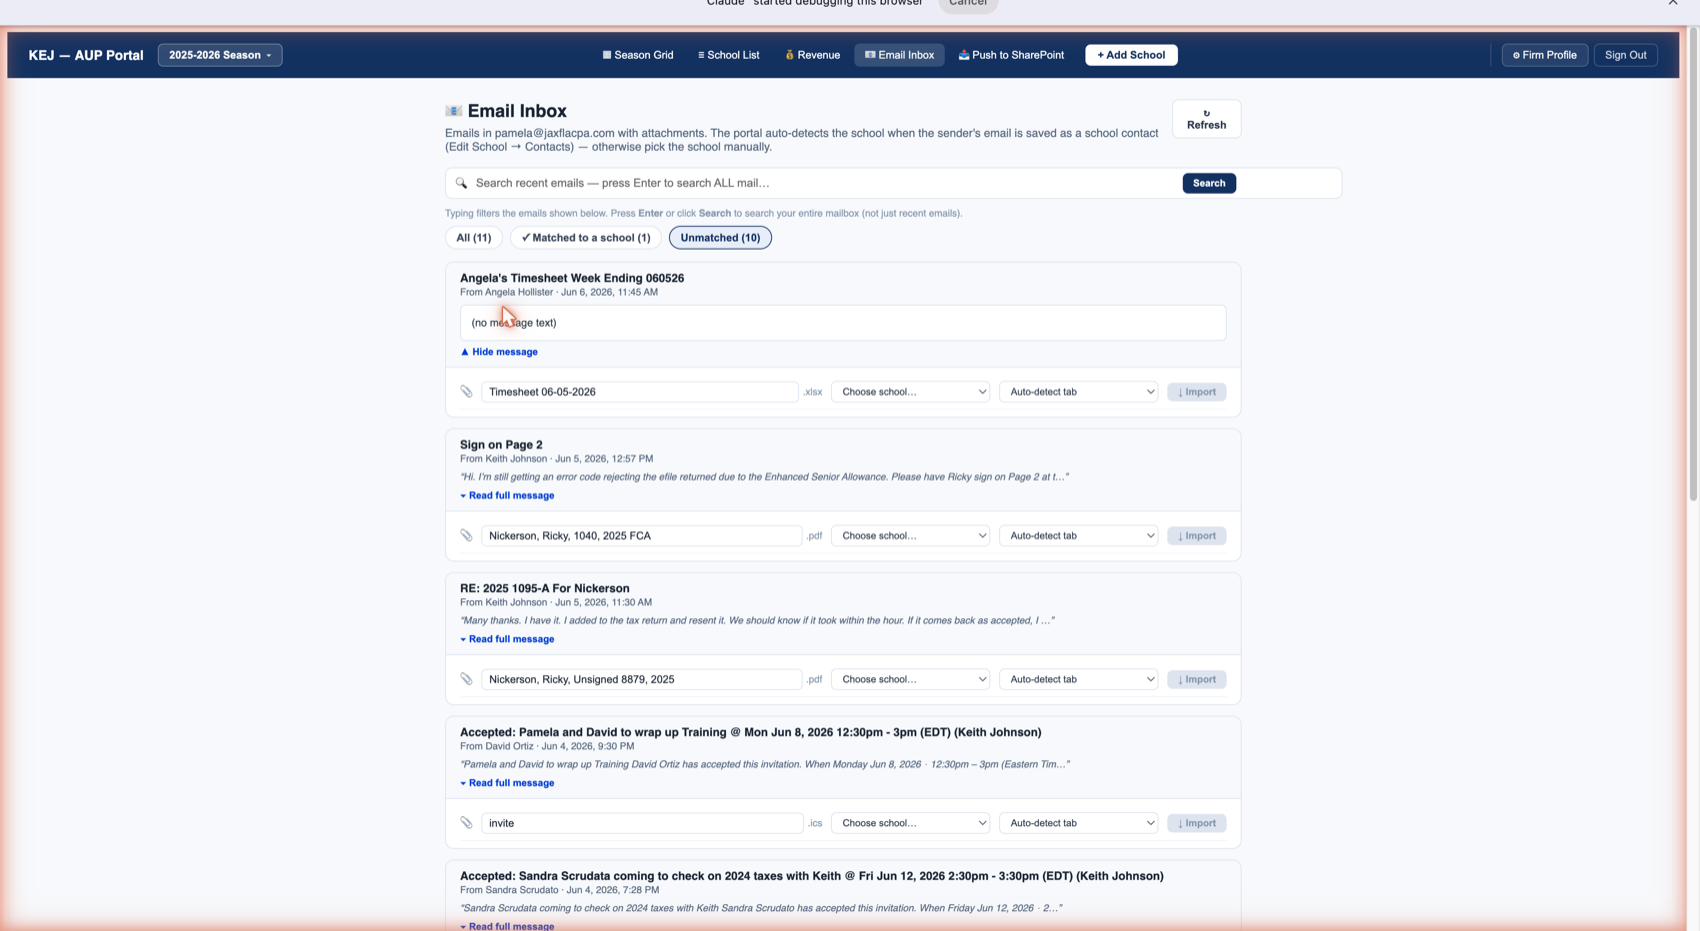Click the Accepted: Sandra Scrudata email subject
Screen dimensions: 1700x931
[811, 876]
